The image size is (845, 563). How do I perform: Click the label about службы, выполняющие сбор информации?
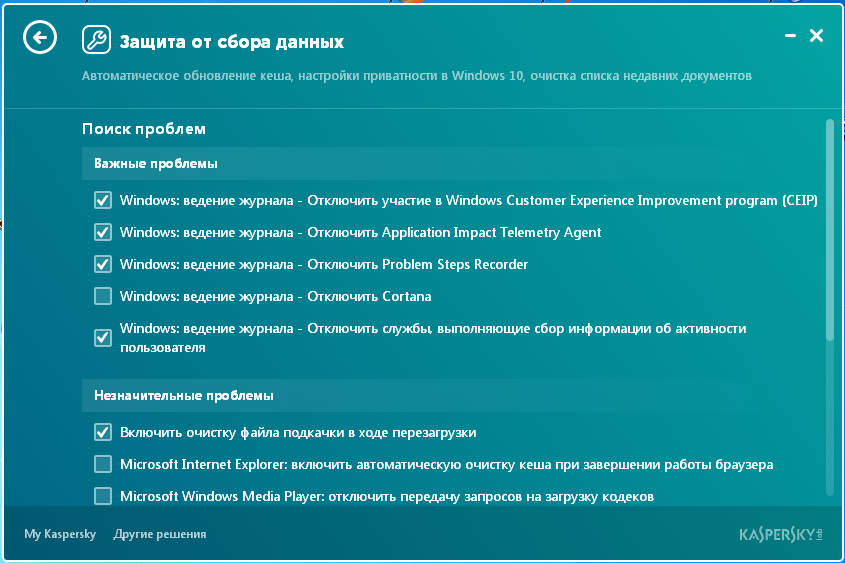pos(433,338)
